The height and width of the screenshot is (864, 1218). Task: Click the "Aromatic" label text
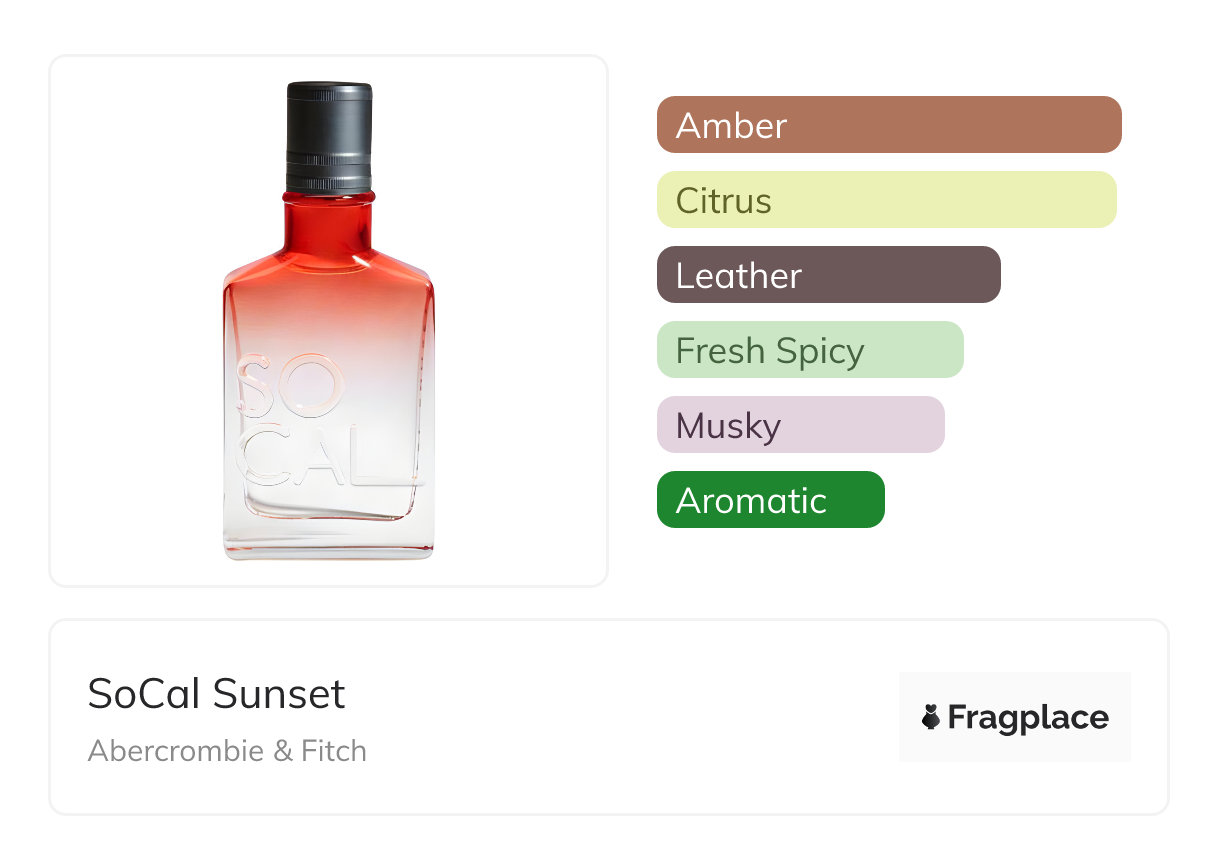point(751,501)
